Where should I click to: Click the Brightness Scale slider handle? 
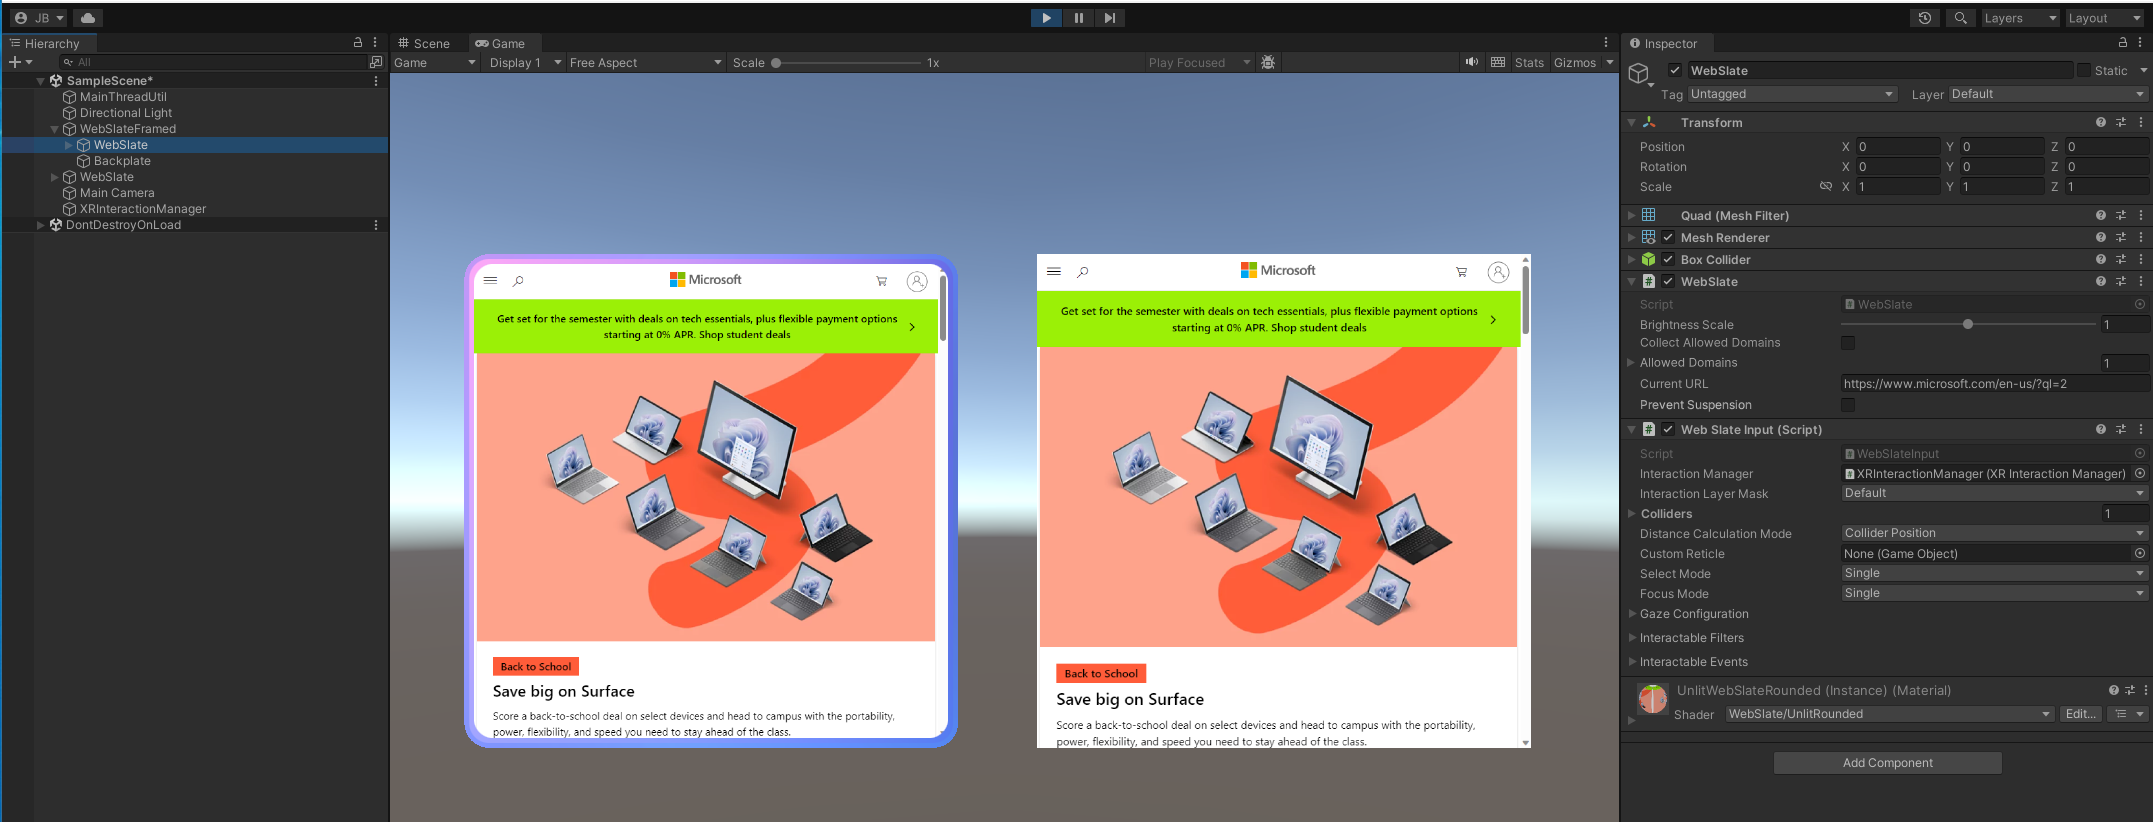[x=1968, y=324]
